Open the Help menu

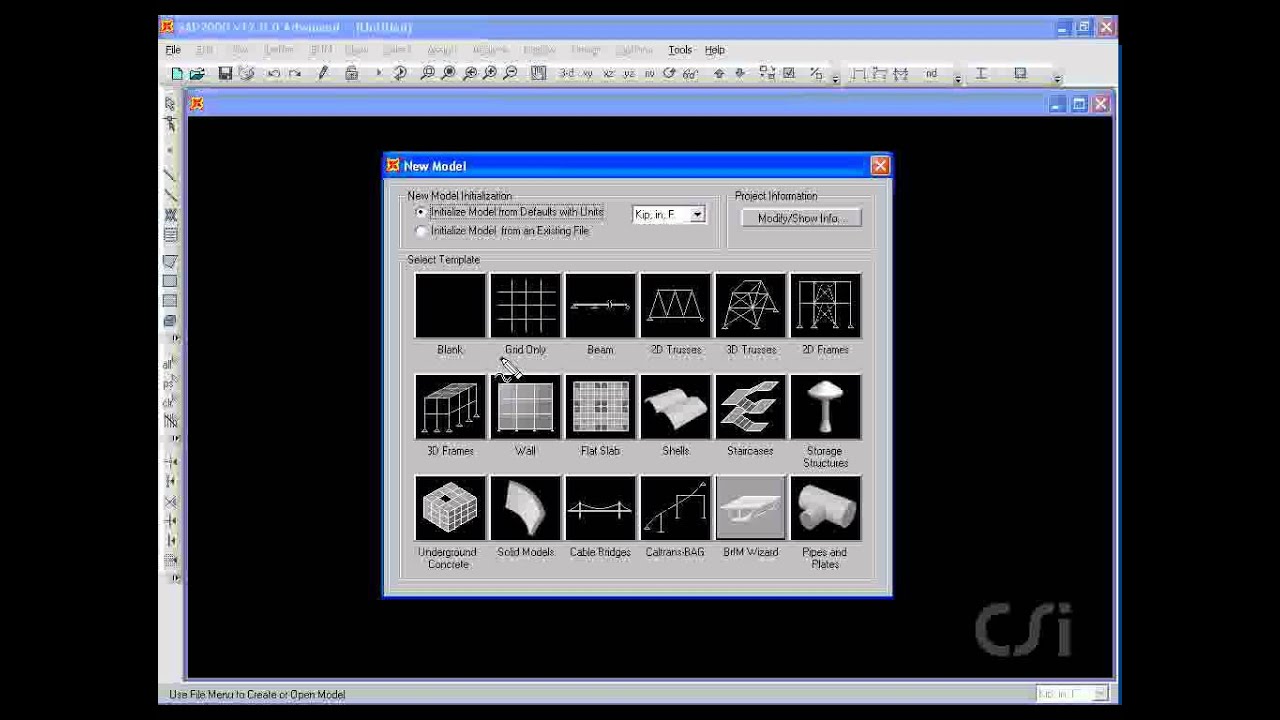(715, 50)
